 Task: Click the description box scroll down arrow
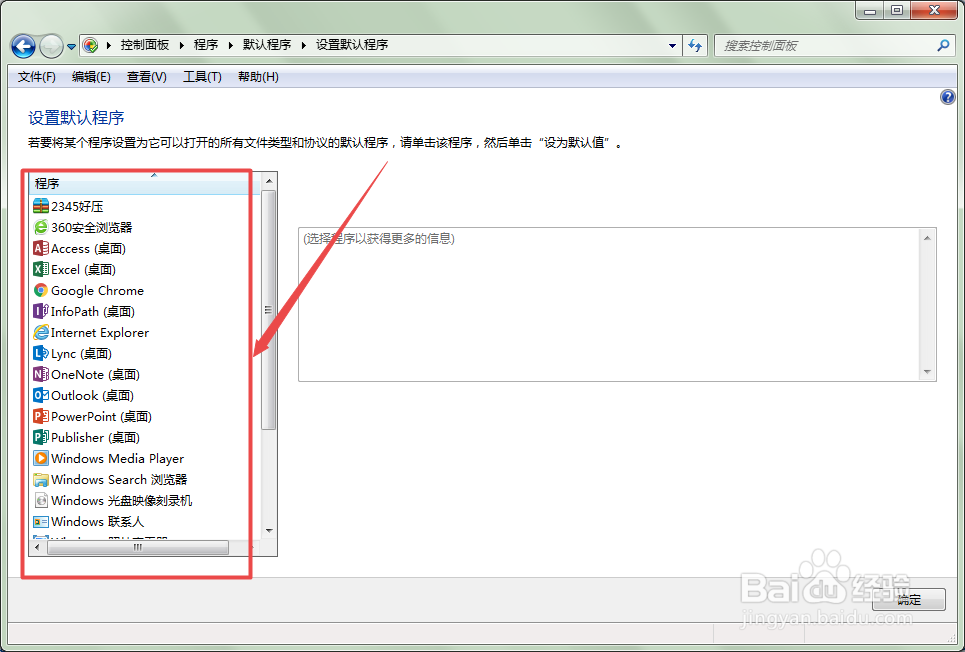[x=927, y=372]
